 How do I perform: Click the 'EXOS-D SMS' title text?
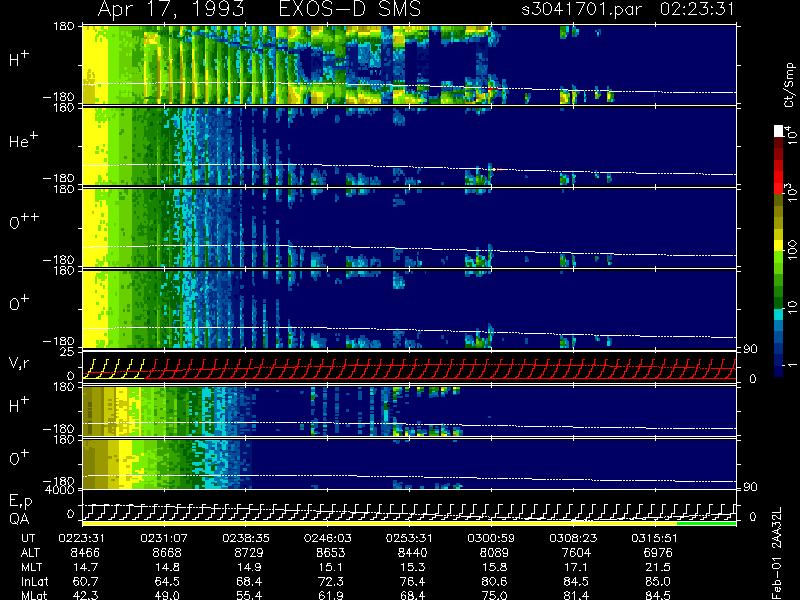[350, 9]
